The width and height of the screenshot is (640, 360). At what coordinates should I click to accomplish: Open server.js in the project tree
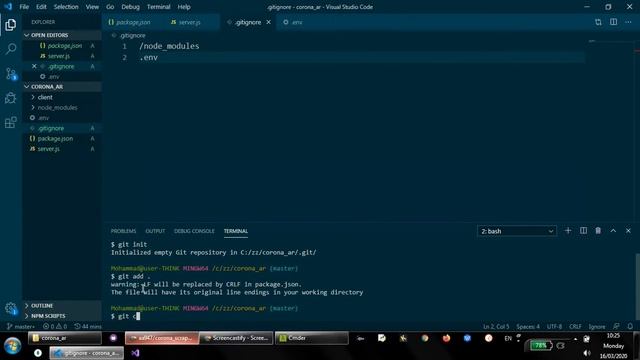[x=62, y=149]
